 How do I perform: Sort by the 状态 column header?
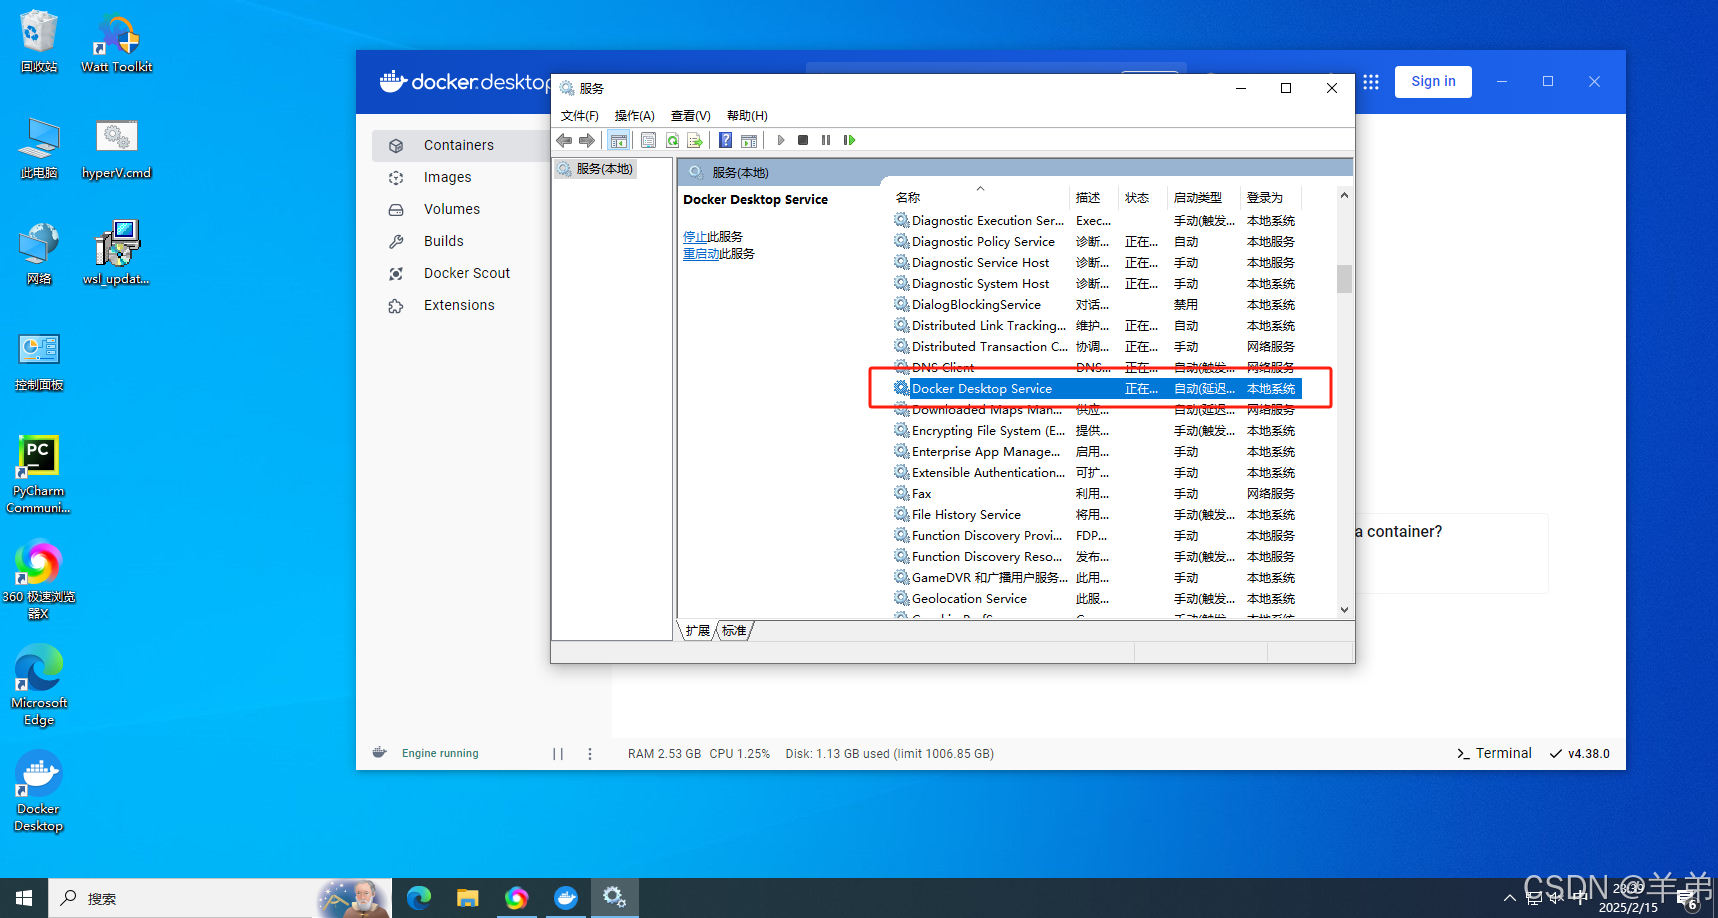click(x=1142, y=198)
